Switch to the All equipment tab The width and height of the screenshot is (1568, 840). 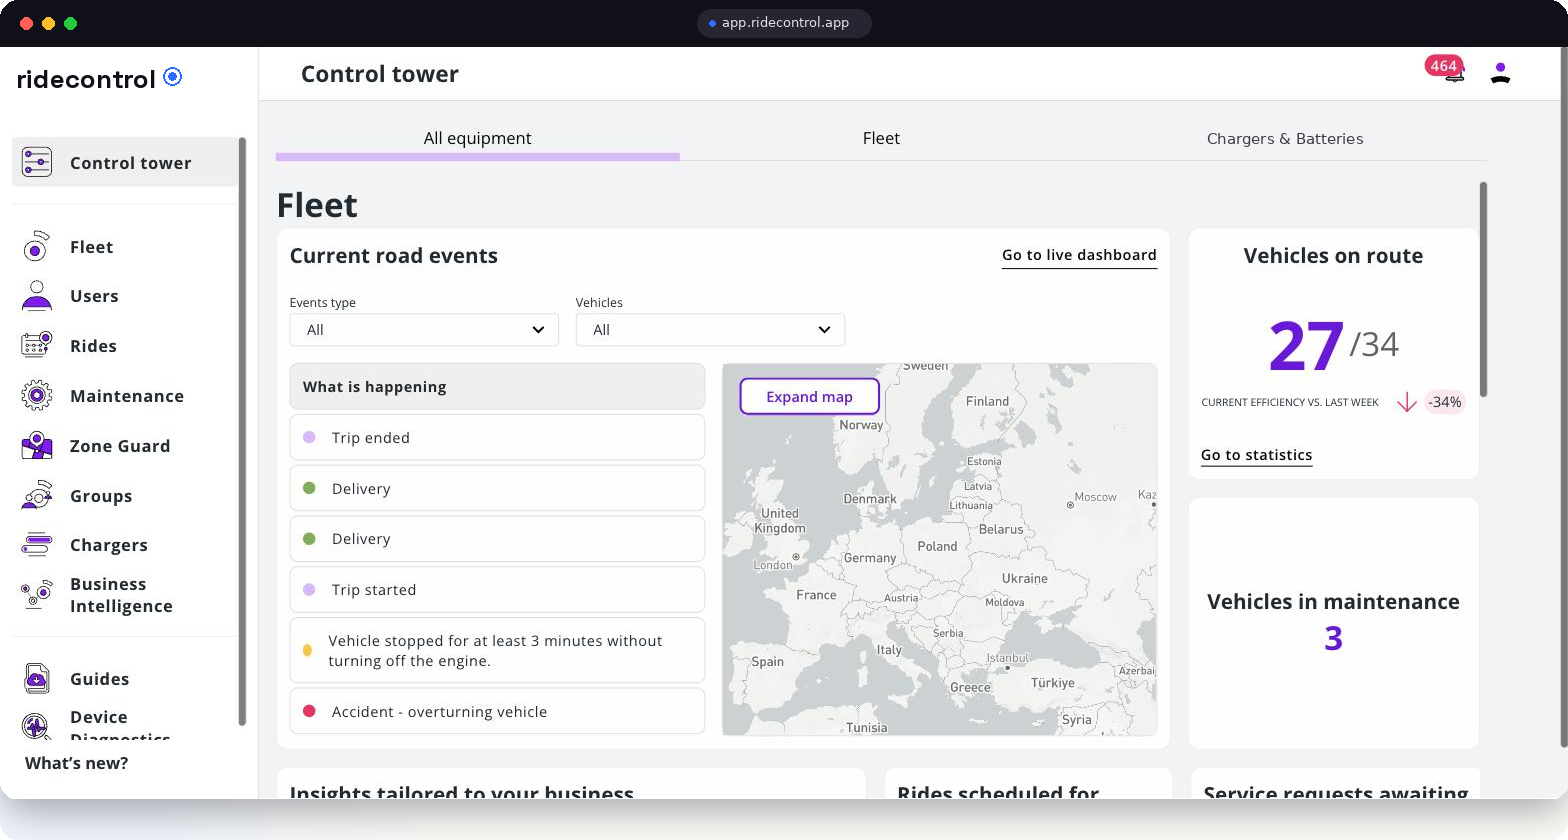pyautogui.click(x=477, y=139)
